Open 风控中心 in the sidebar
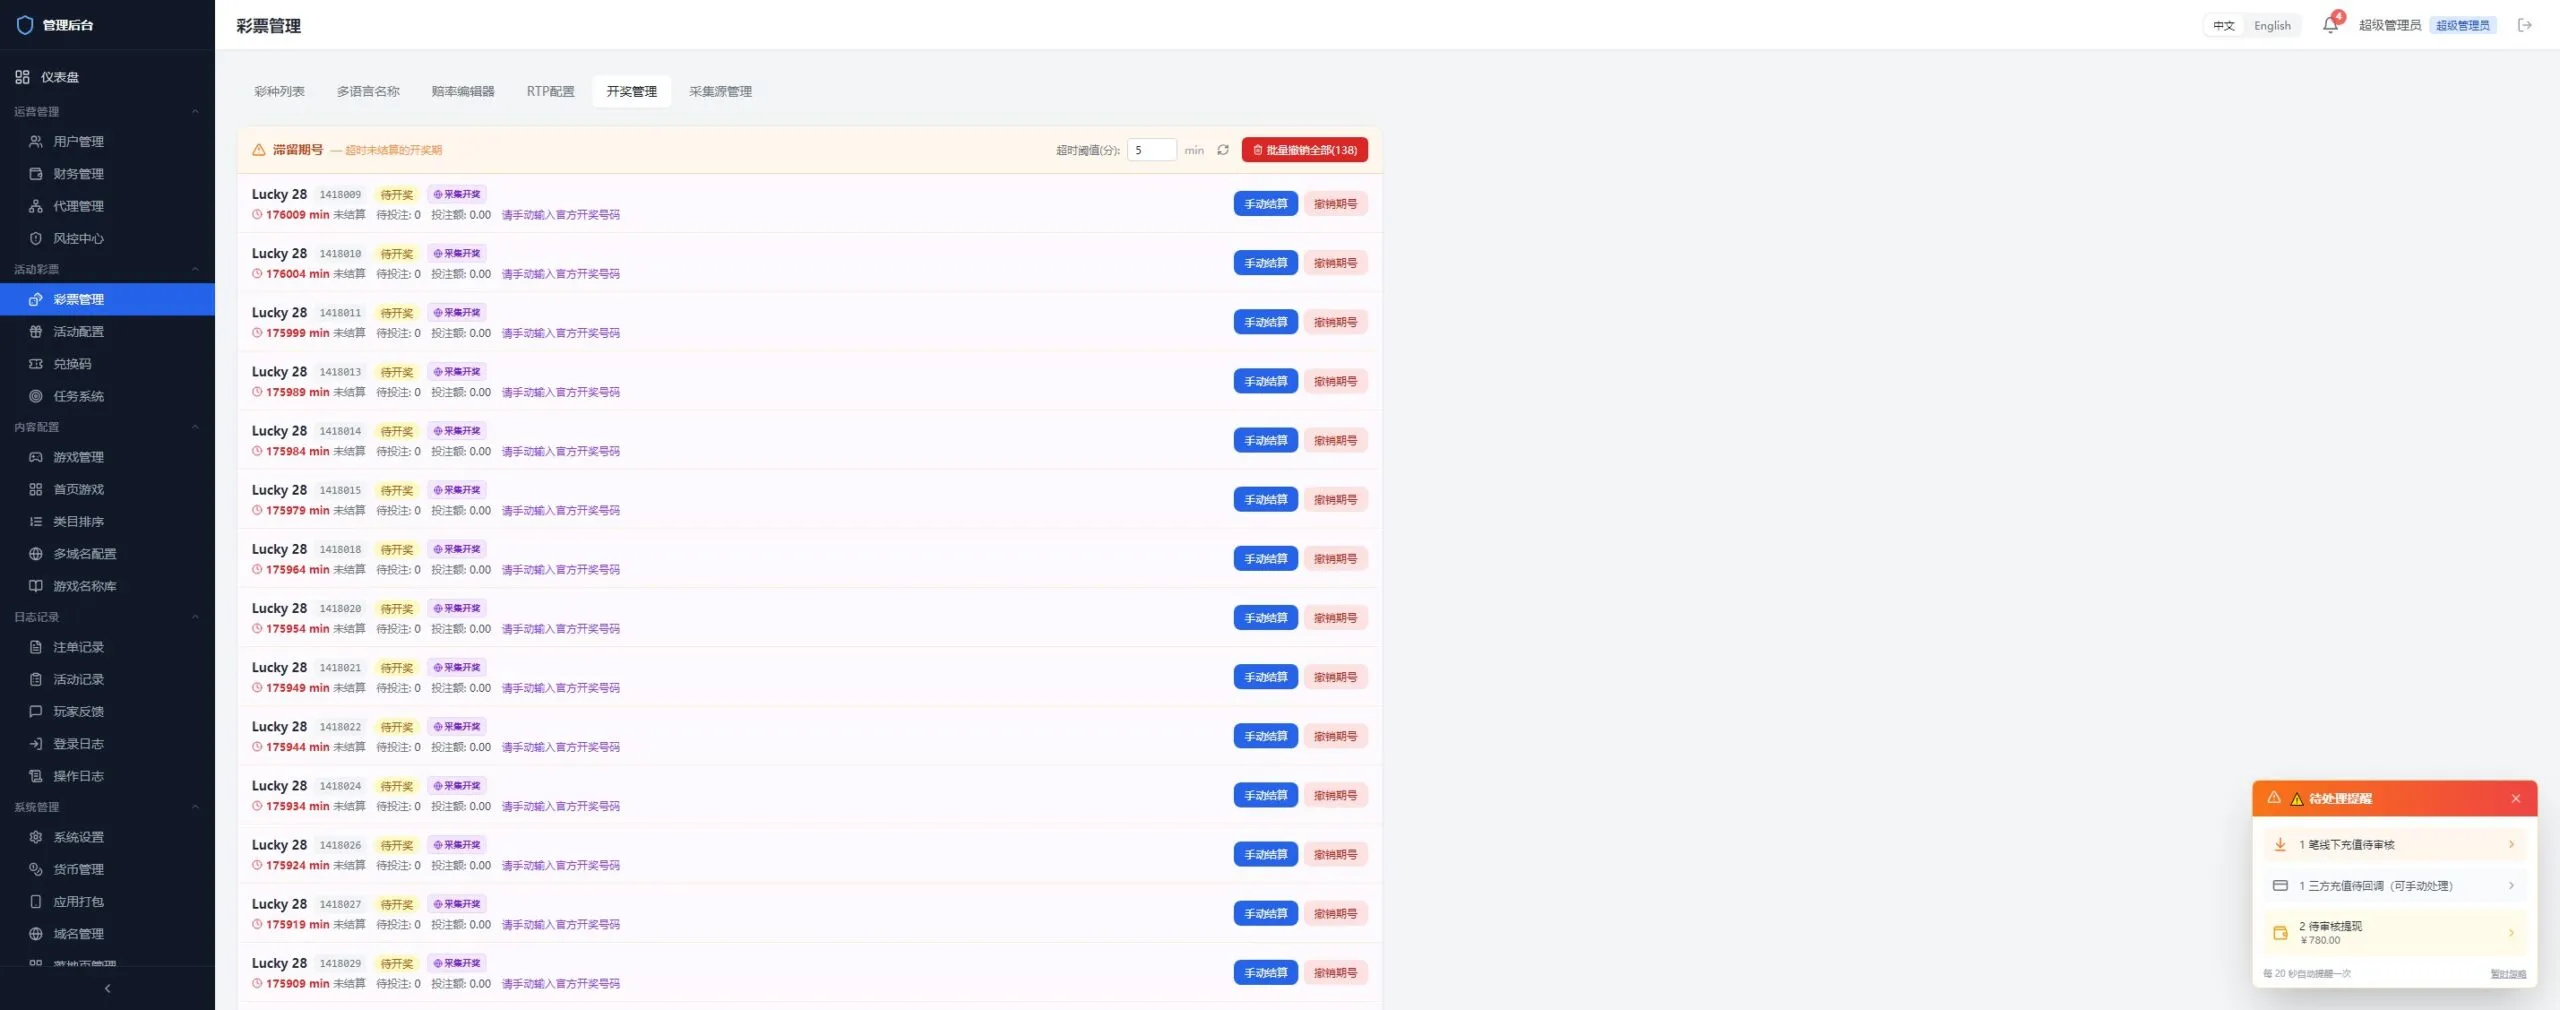The image size is (2560, 1010). pos(107,238)
